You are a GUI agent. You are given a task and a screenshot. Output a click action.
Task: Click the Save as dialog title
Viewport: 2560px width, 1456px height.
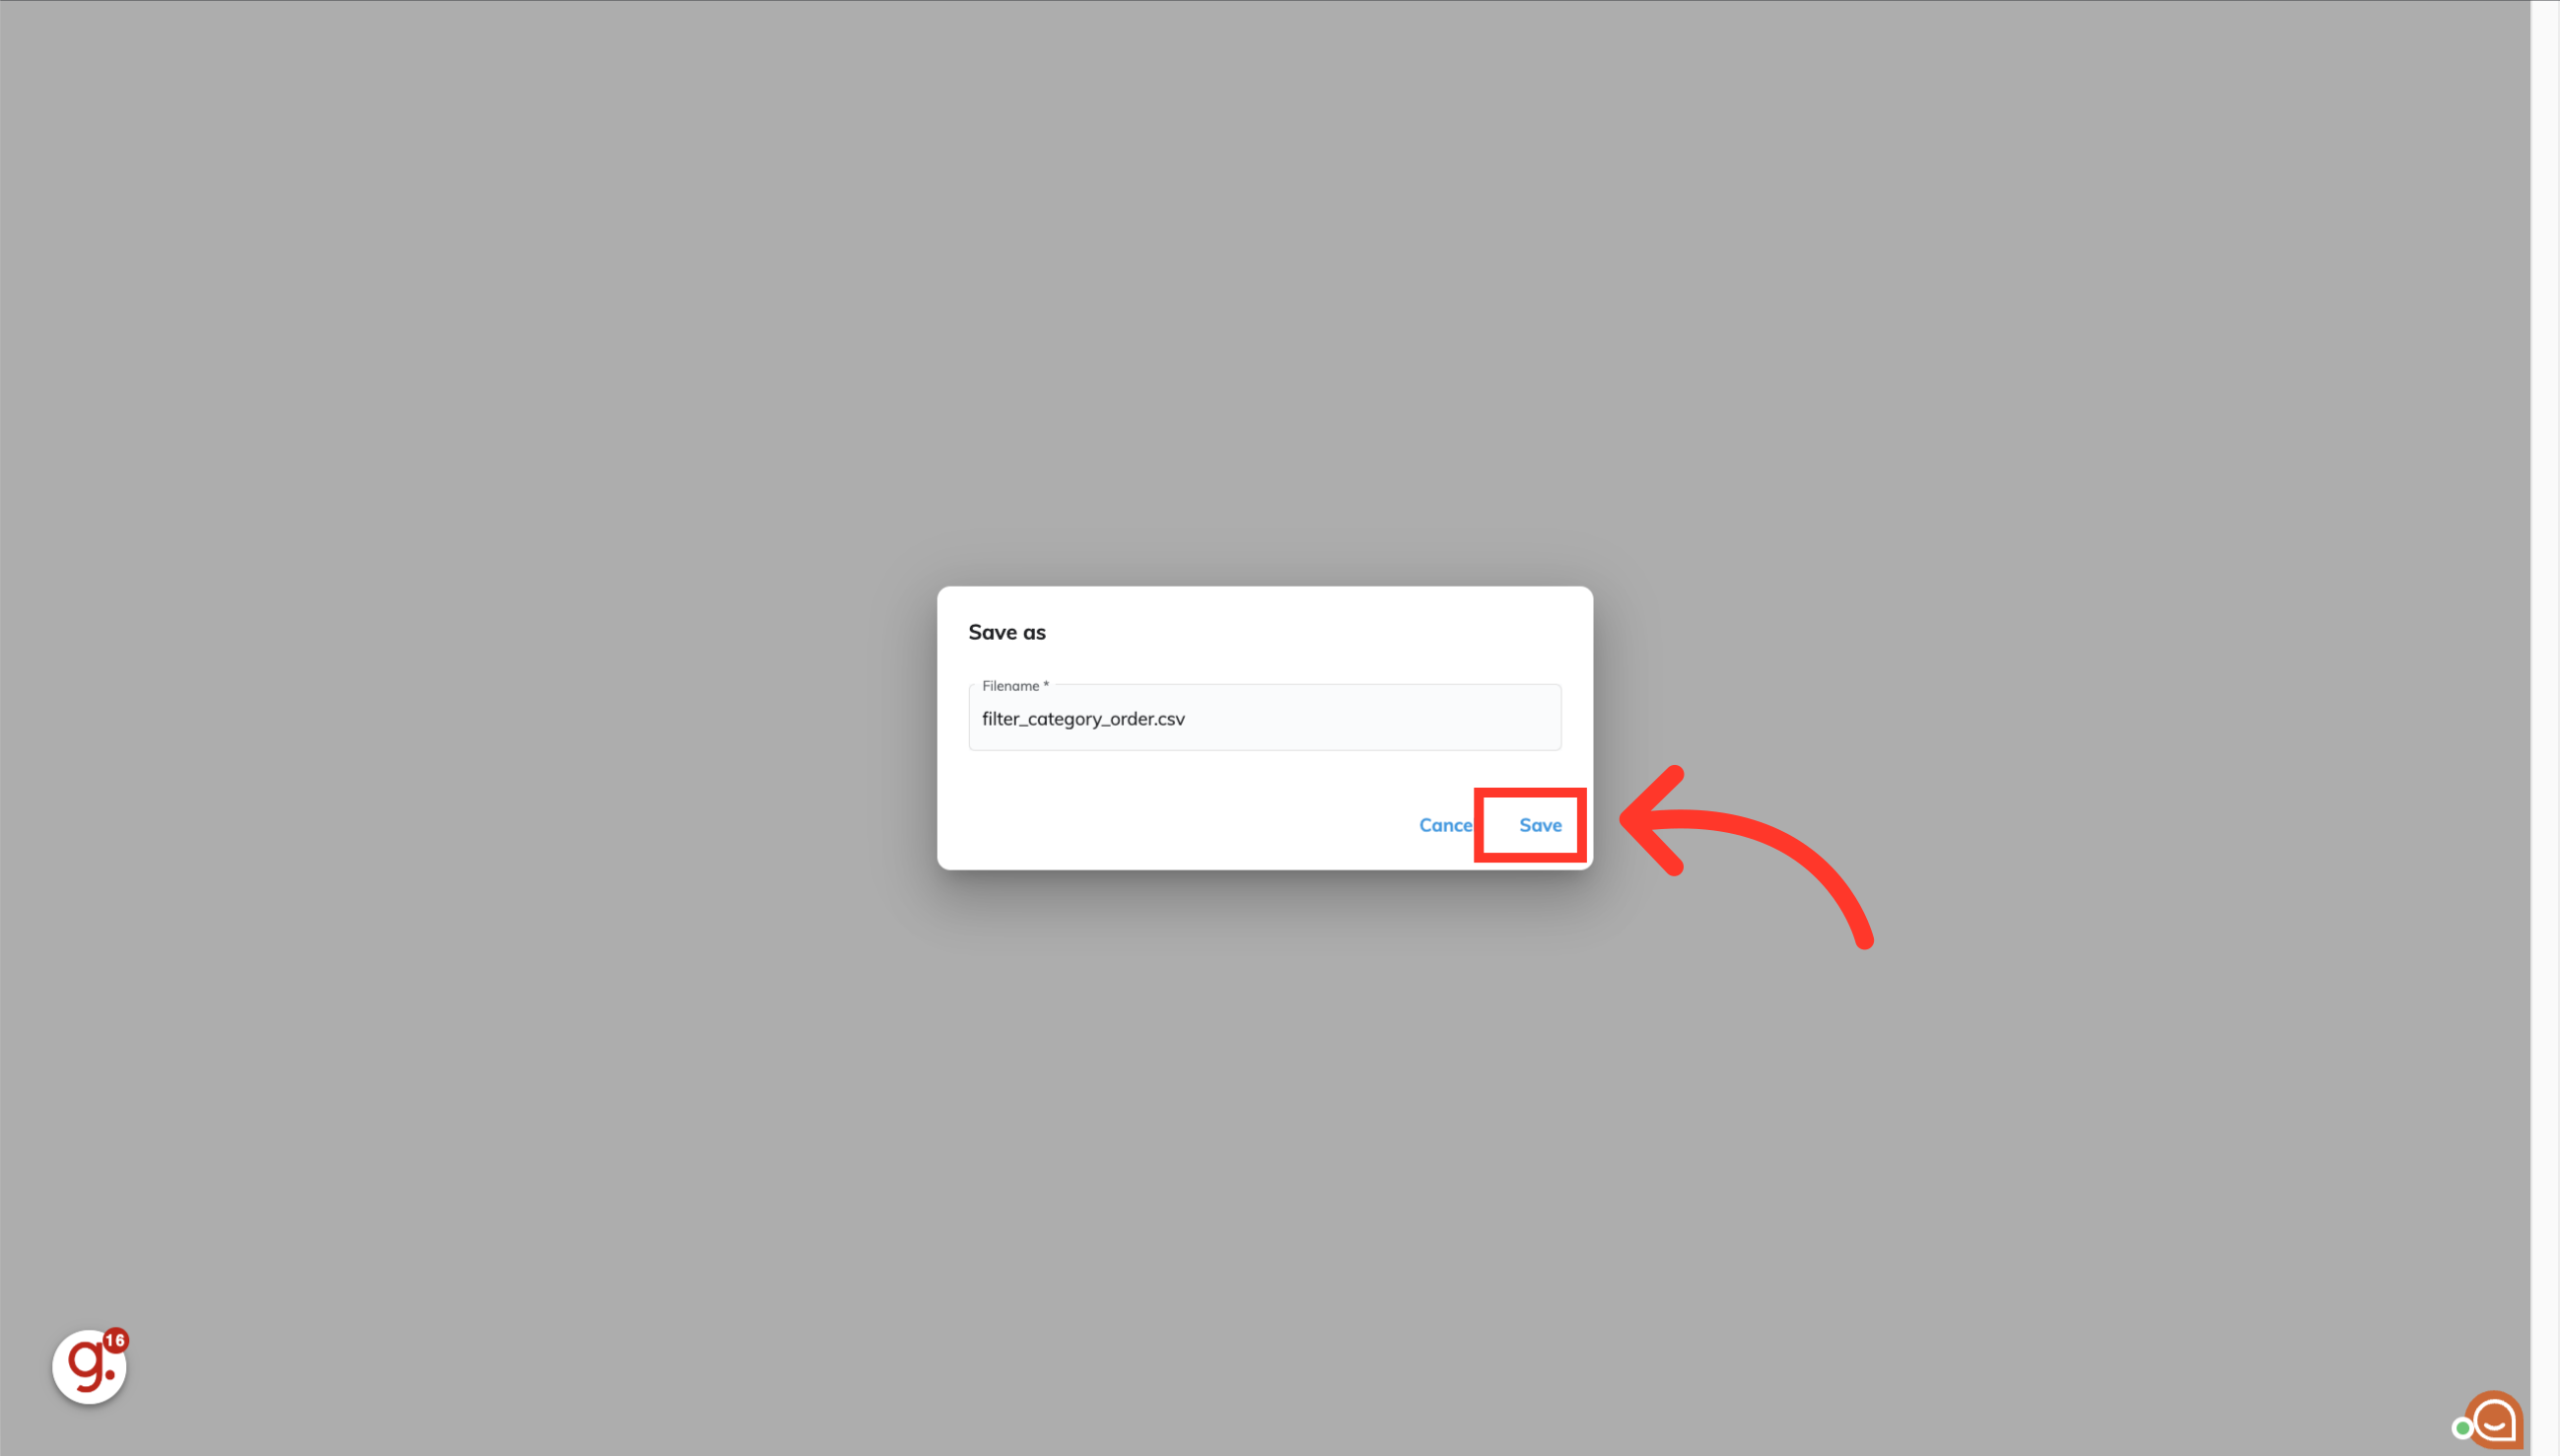pos(1007,632)
